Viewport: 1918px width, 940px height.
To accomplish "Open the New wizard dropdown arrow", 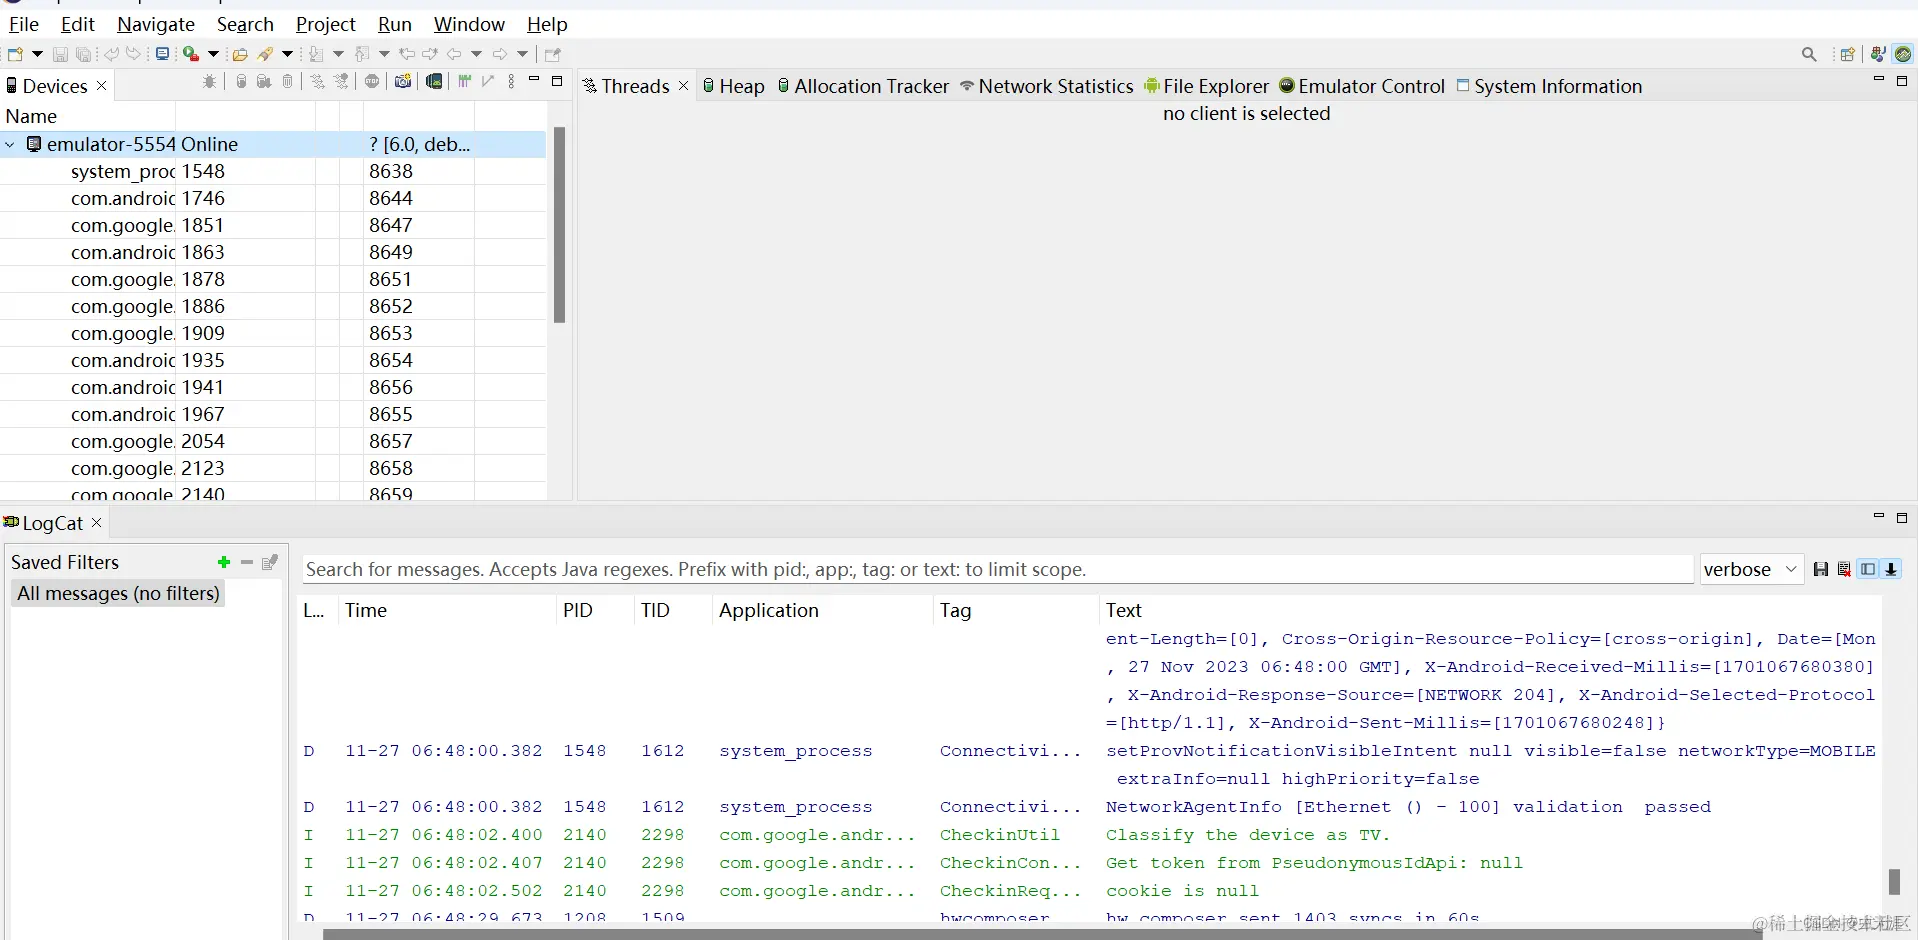I will [38, 54].
